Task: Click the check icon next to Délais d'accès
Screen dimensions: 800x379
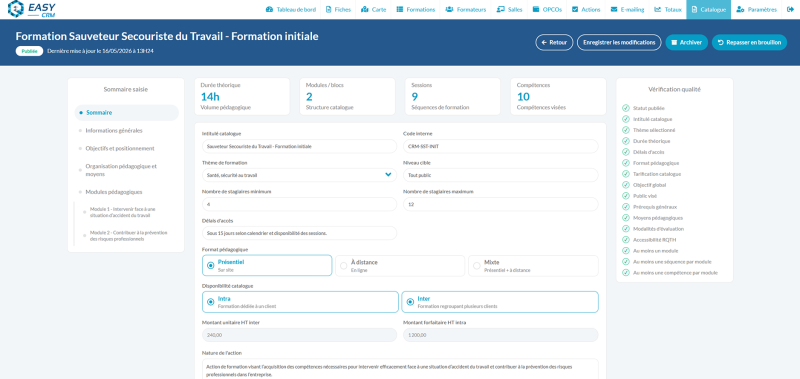Action: click(x=626, y=152)
